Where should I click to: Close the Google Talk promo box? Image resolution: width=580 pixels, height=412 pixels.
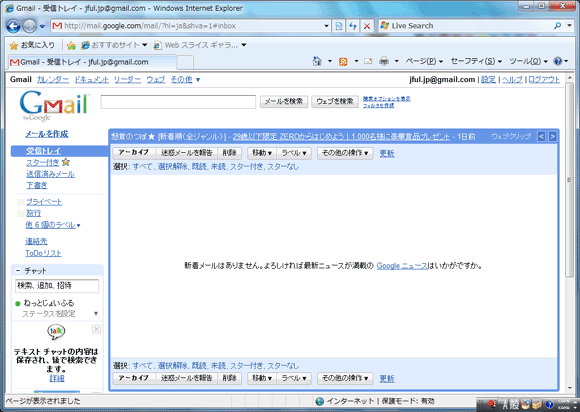click(96, 329)
